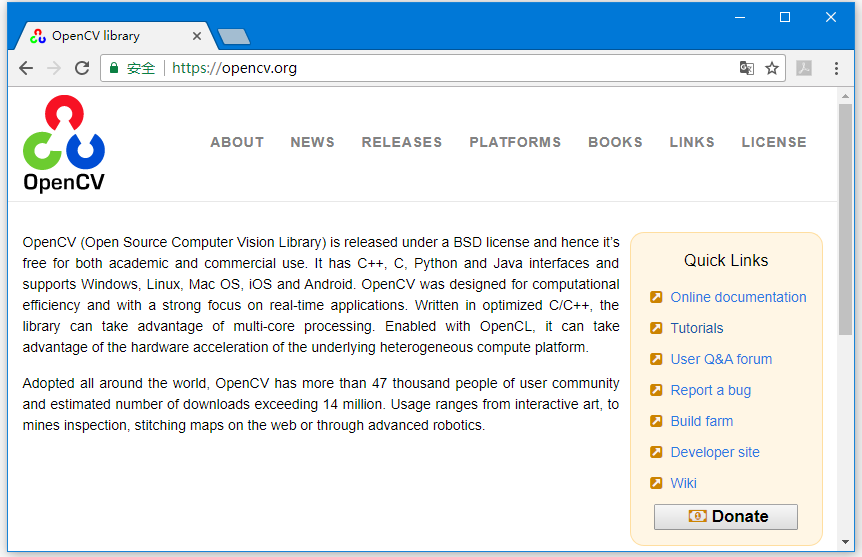Open the Build farm link

coord(701,421)
